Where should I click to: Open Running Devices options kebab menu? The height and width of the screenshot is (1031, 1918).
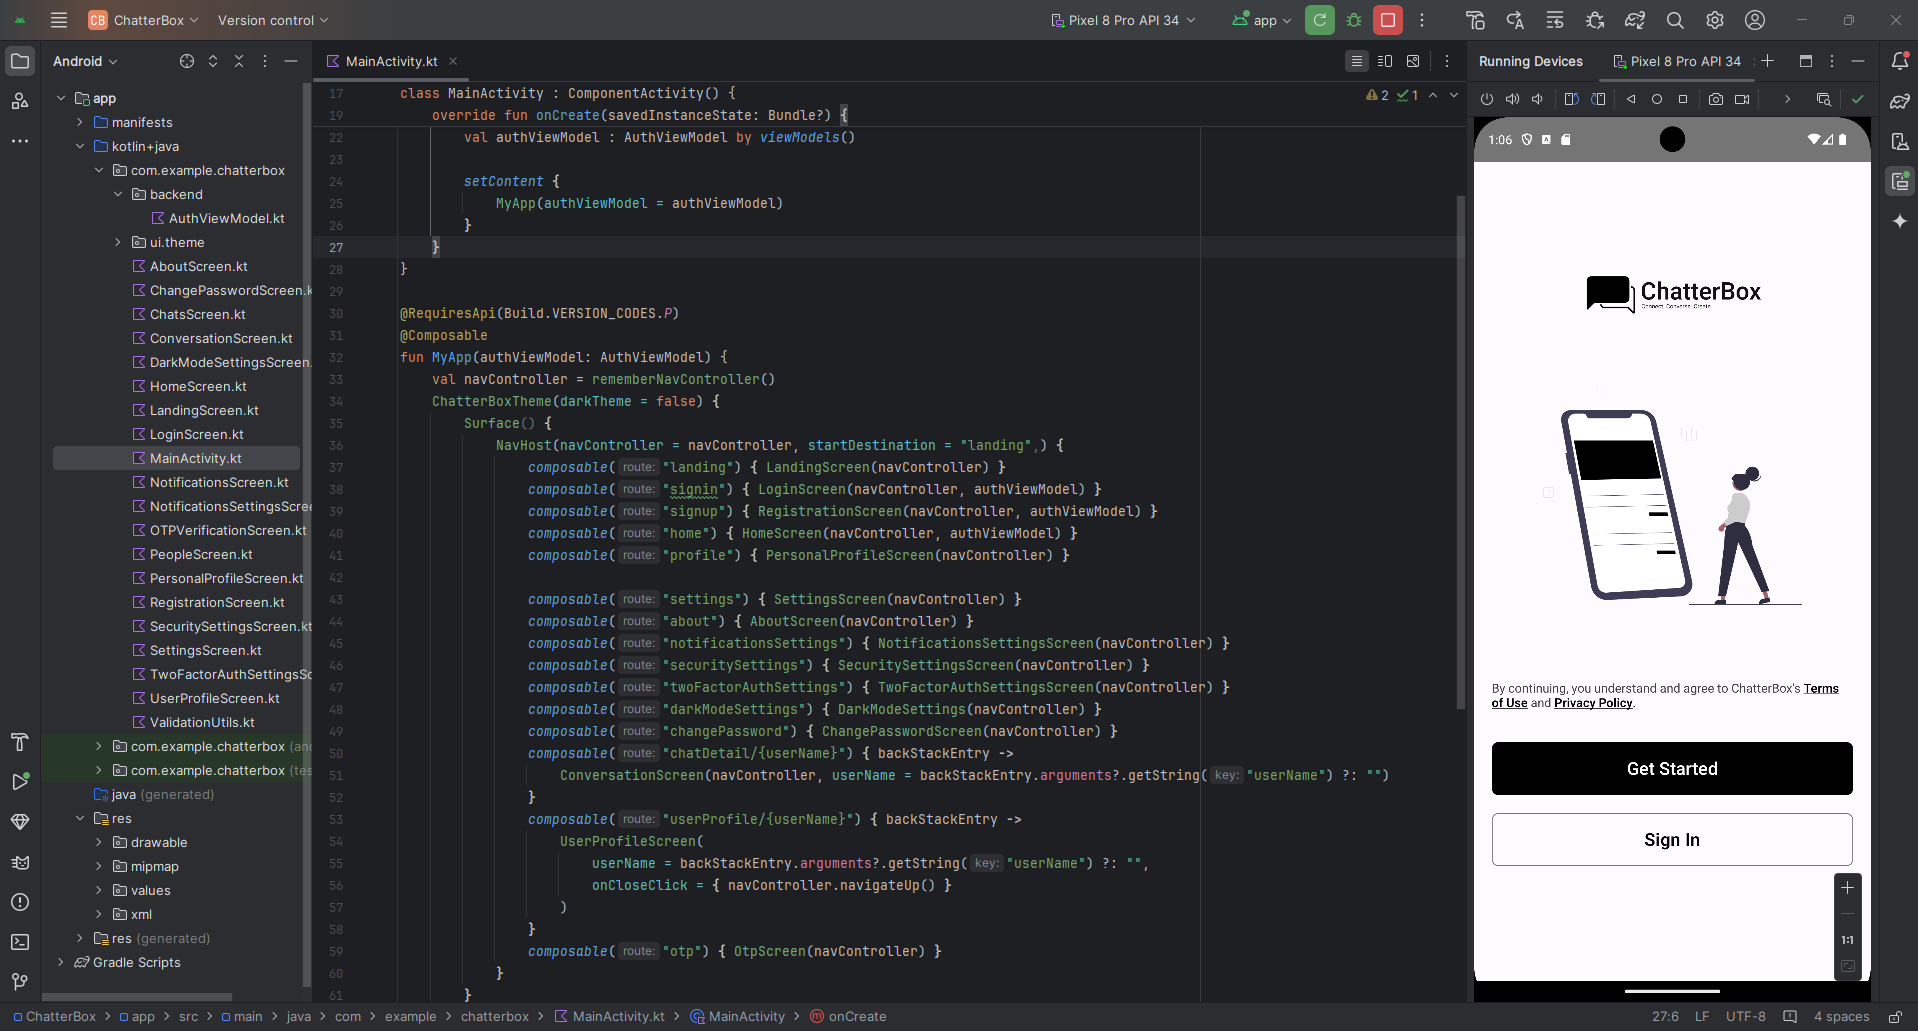point(1832,61)
